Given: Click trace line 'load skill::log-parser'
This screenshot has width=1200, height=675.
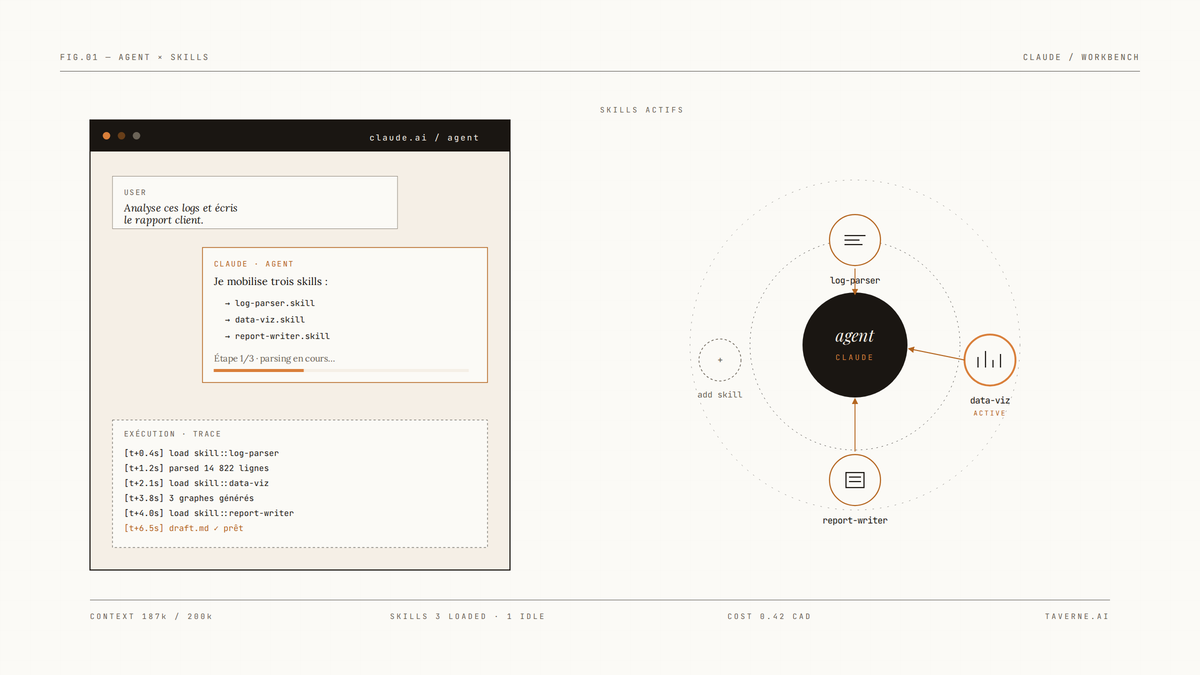Looking at the screenshot, I should [x=201, y=453].
